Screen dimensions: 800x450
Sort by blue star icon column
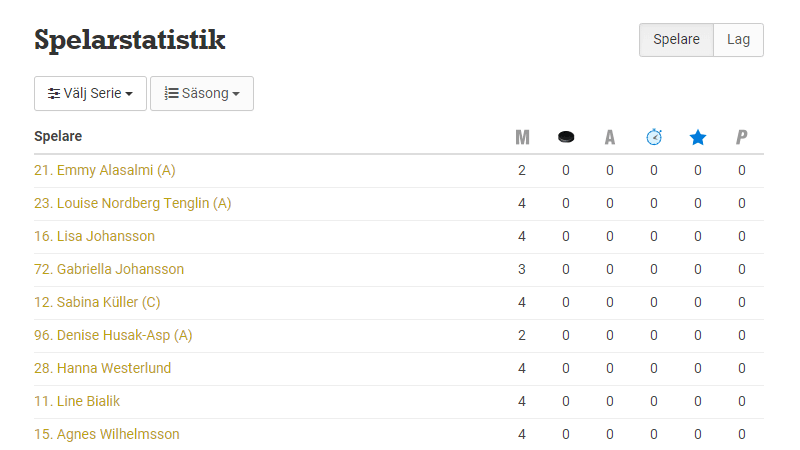[x=698, y=137]
